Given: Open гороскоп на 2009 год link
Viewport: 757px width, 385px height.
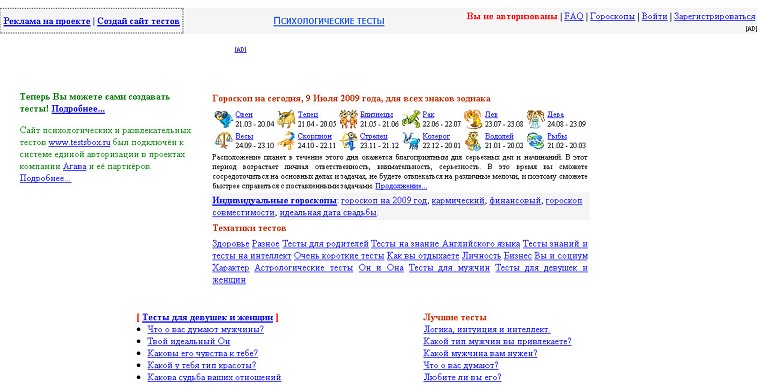Looking at the screenshot, I should click(384, 200).
